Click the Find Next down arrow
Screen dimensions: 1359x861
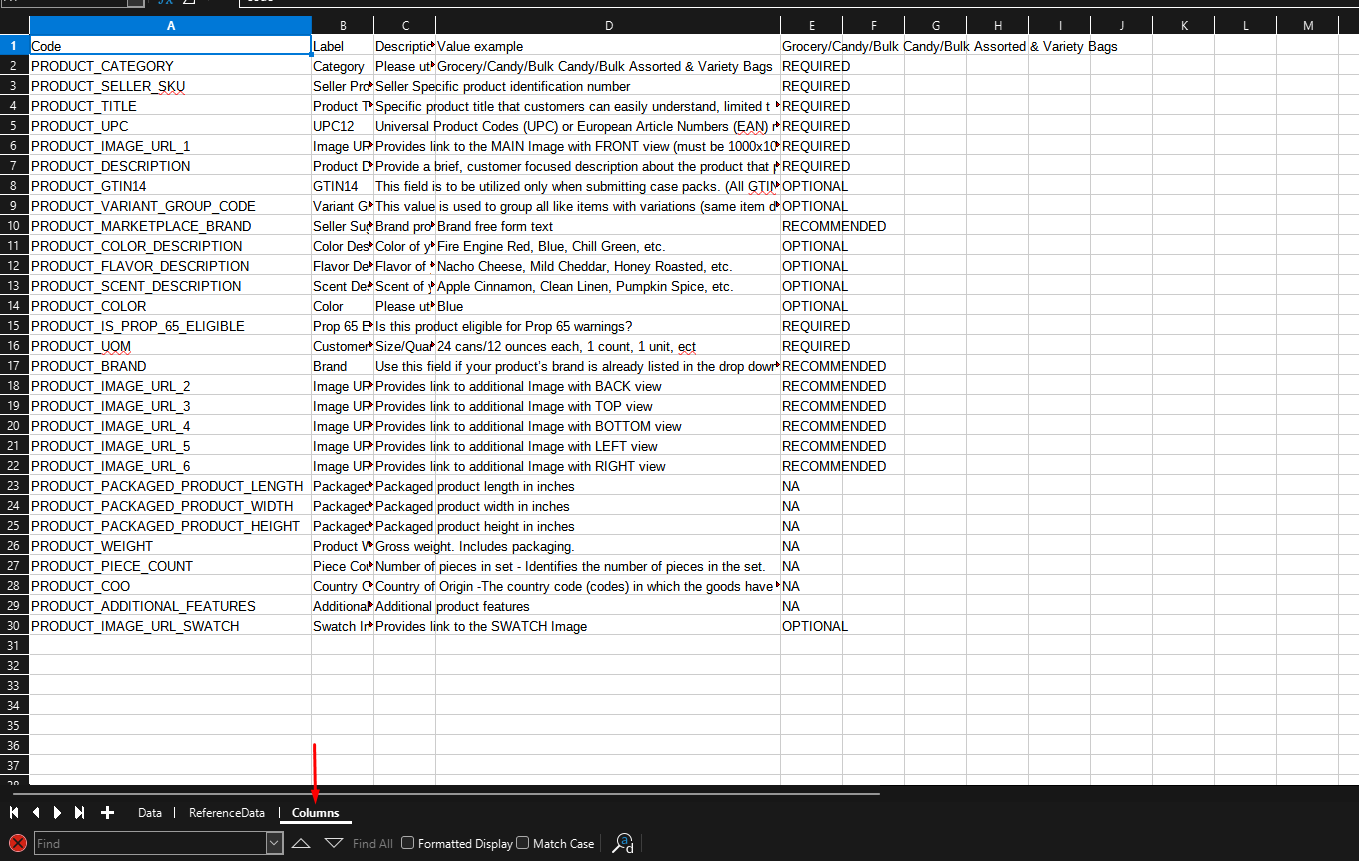(x=334, y=843)
